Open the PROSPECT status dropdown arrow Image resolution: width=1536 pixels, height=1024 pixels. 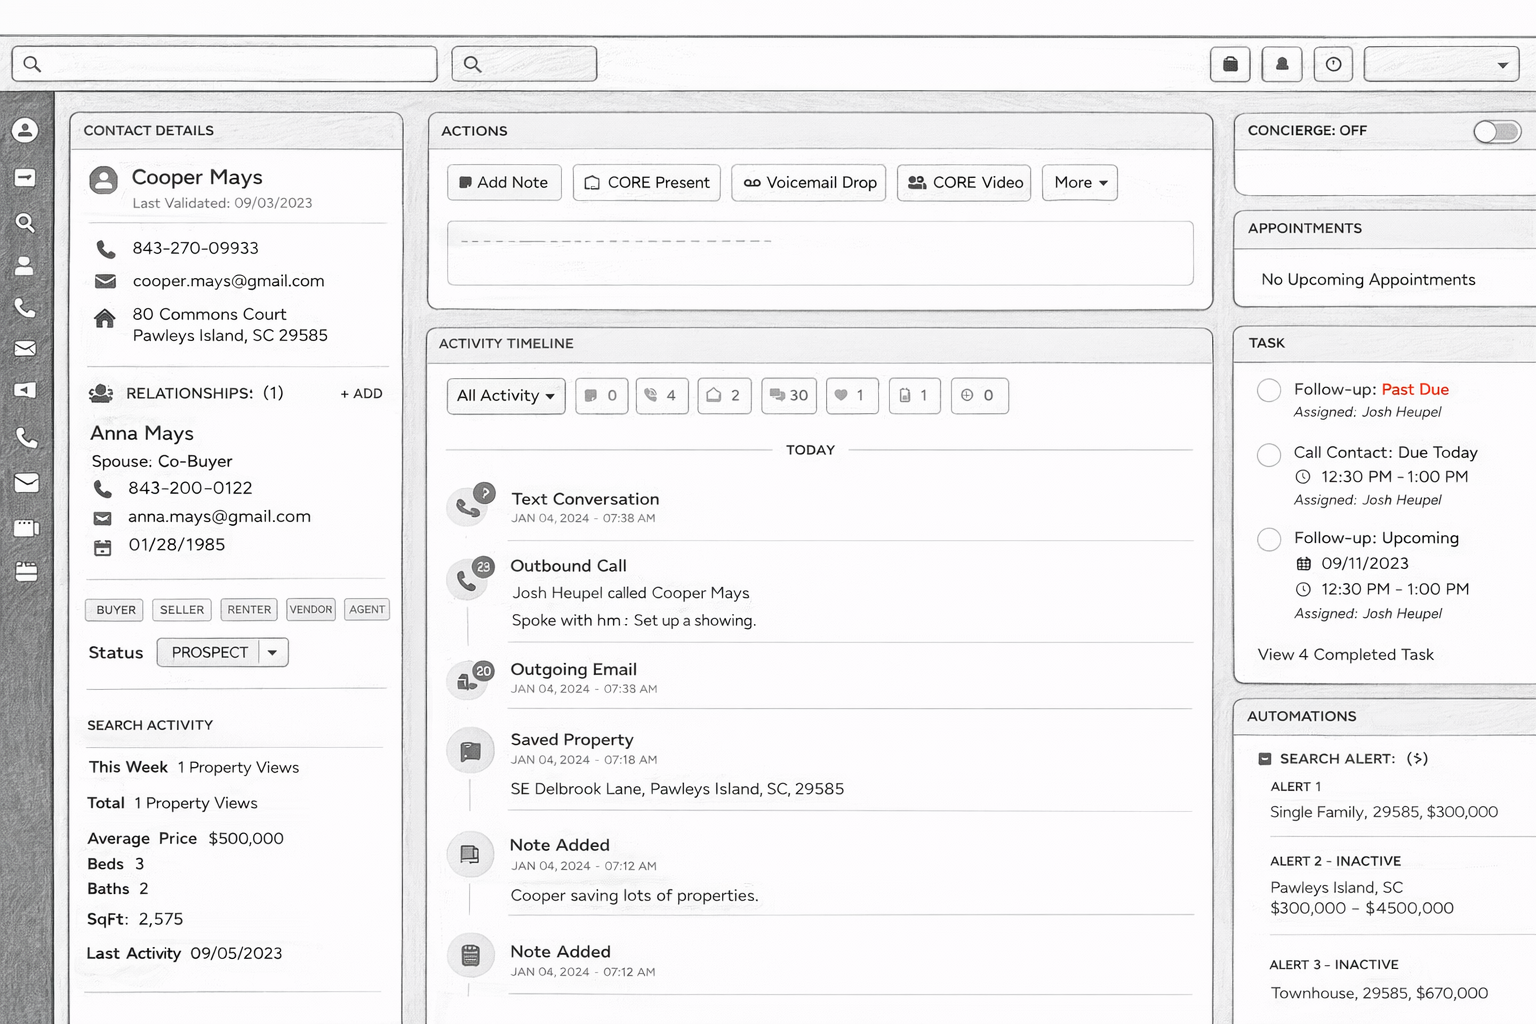click(x=272, y=653)
